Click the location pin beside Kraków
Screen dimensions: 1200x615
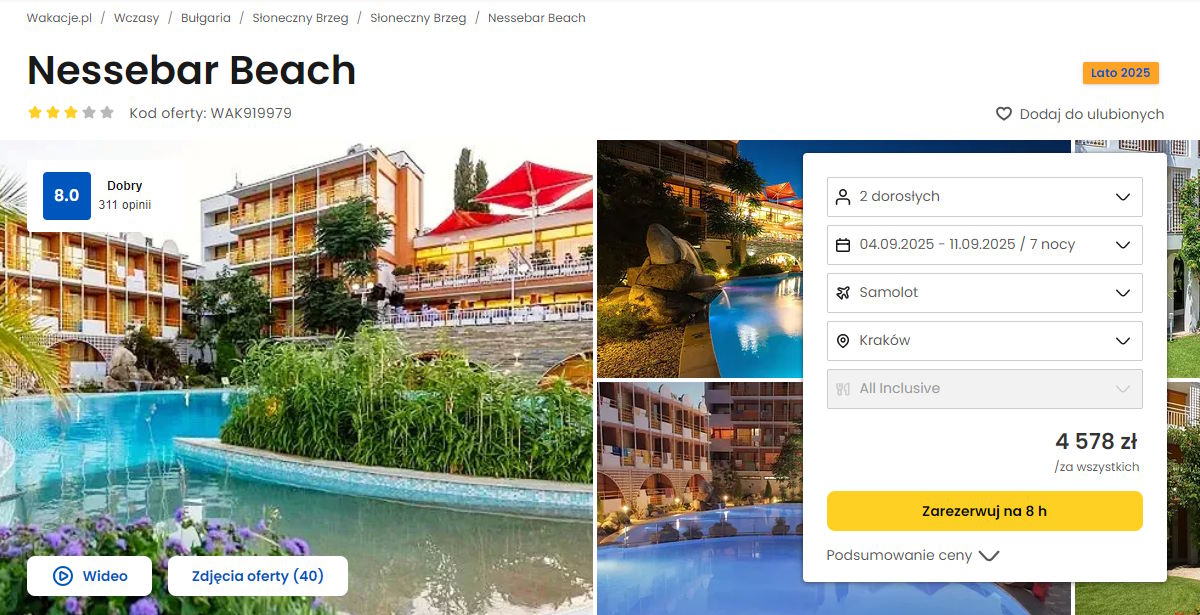point(843,341)
